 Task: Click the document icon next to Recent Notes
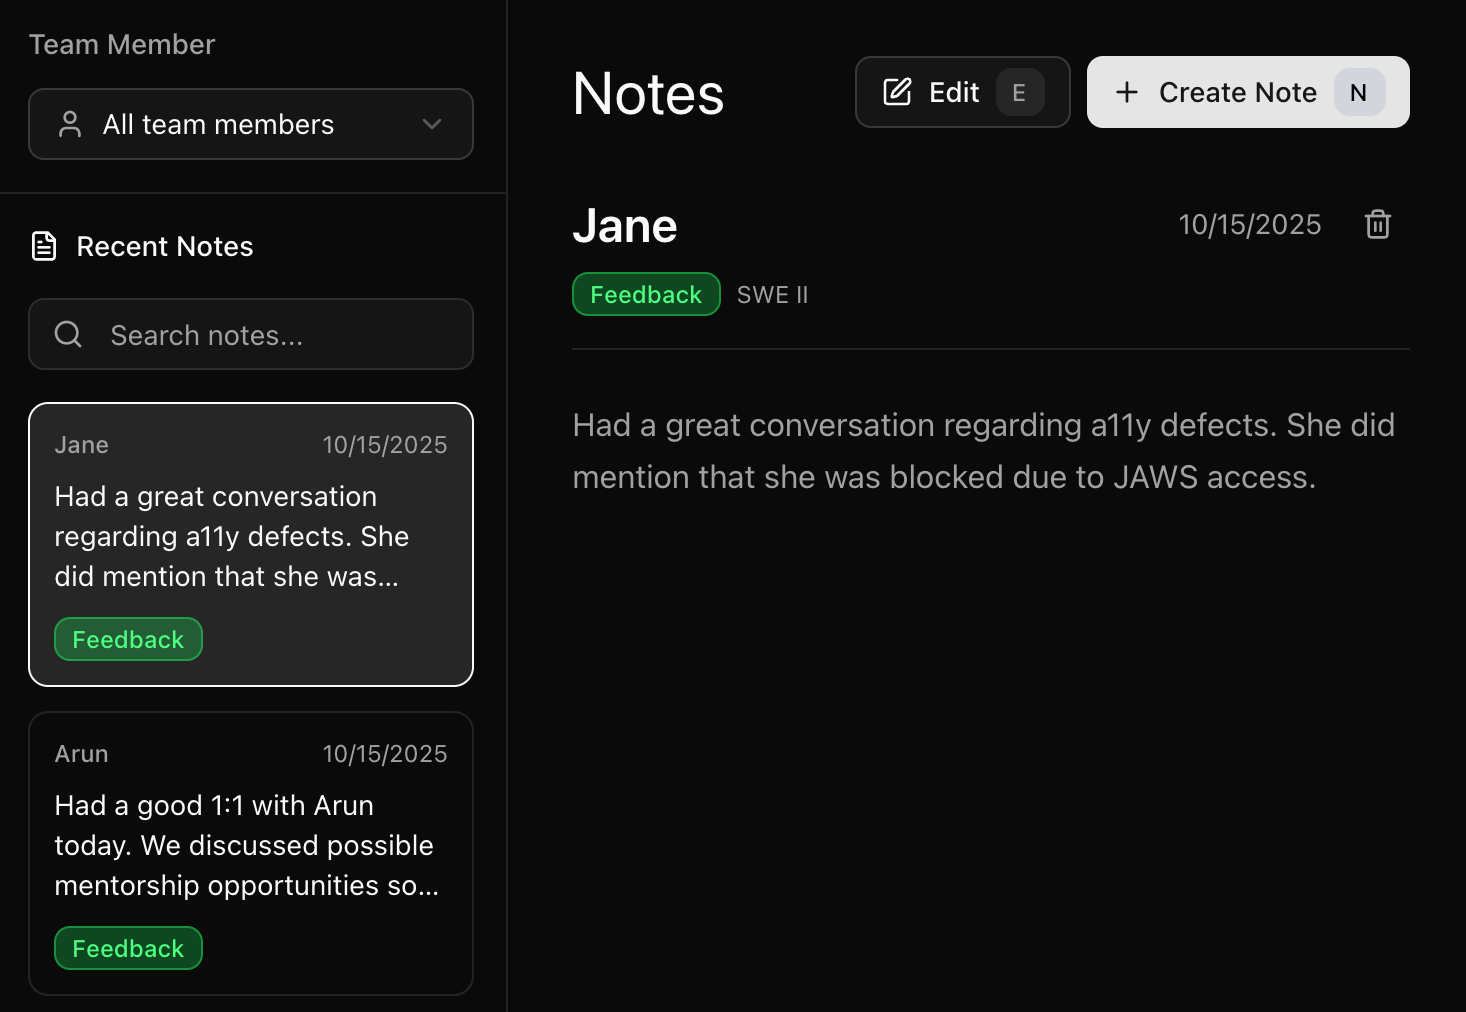pos(44,245)
